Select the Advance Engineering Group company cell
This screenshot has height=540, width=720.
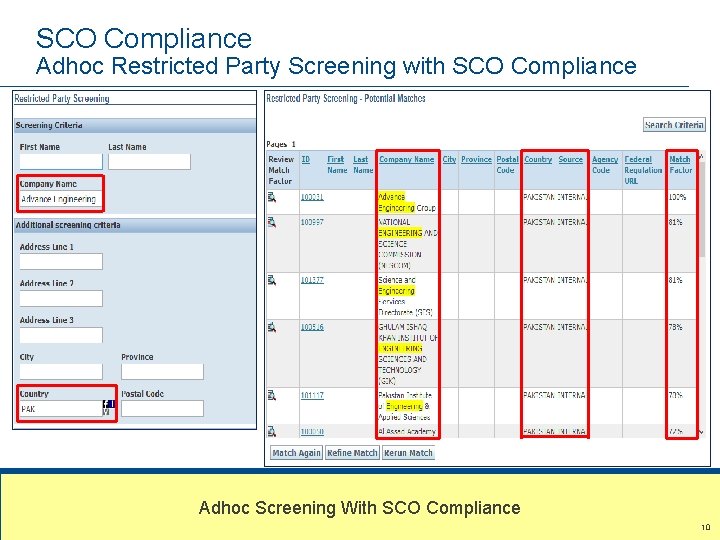click(407, 202)
